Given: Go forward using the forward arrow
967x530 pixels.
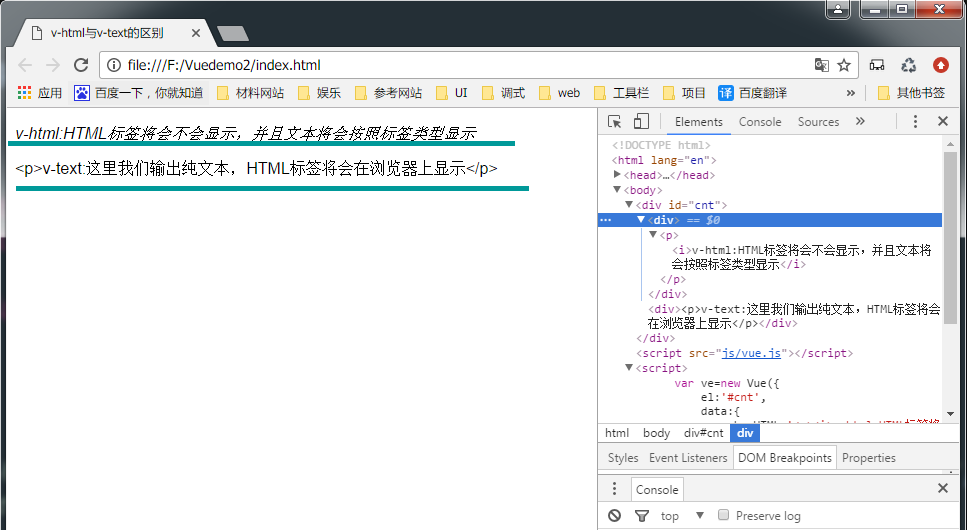Looking at the screenshot, I should pyautogui.click(x=53, y=65).
